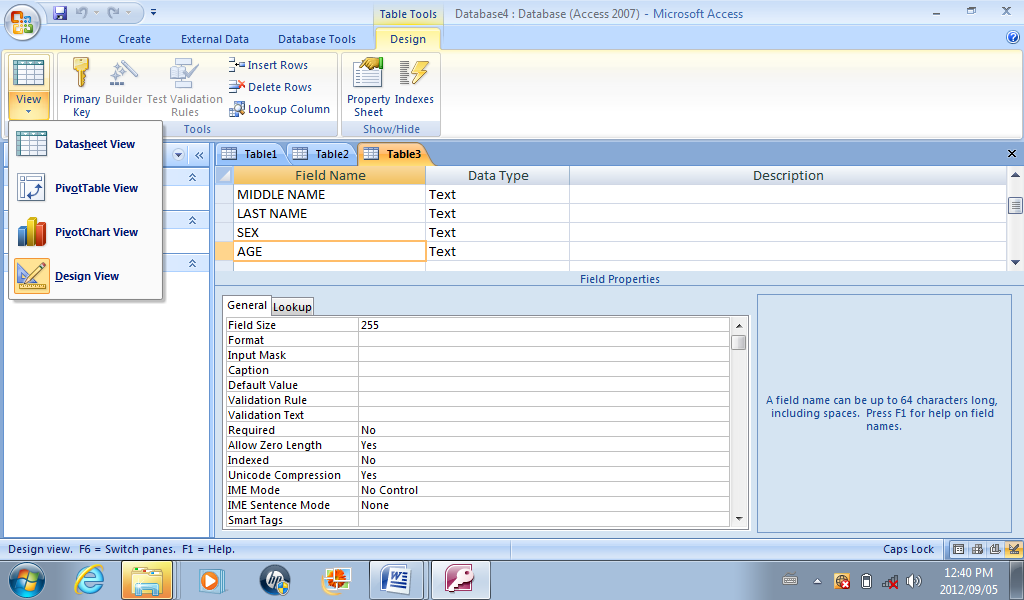The height and width of the screenshot is (600, 1024).
Task: Expand the View button dropdown arrow
Action: pyautogui.click(x=29, y=111)
